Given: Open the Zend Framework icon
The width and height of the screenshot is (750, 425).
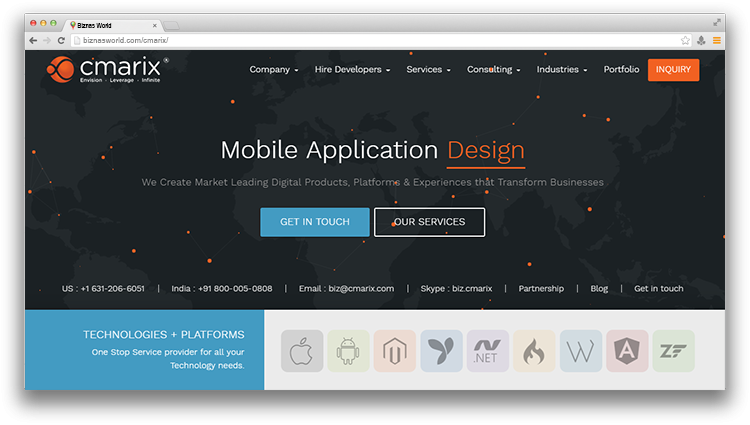Looking at the screenshot, I should click(673, 351).
